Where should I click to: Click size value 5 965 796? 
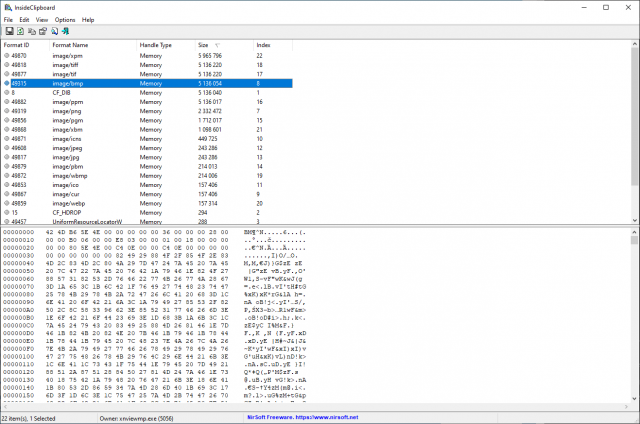point(210,55)
